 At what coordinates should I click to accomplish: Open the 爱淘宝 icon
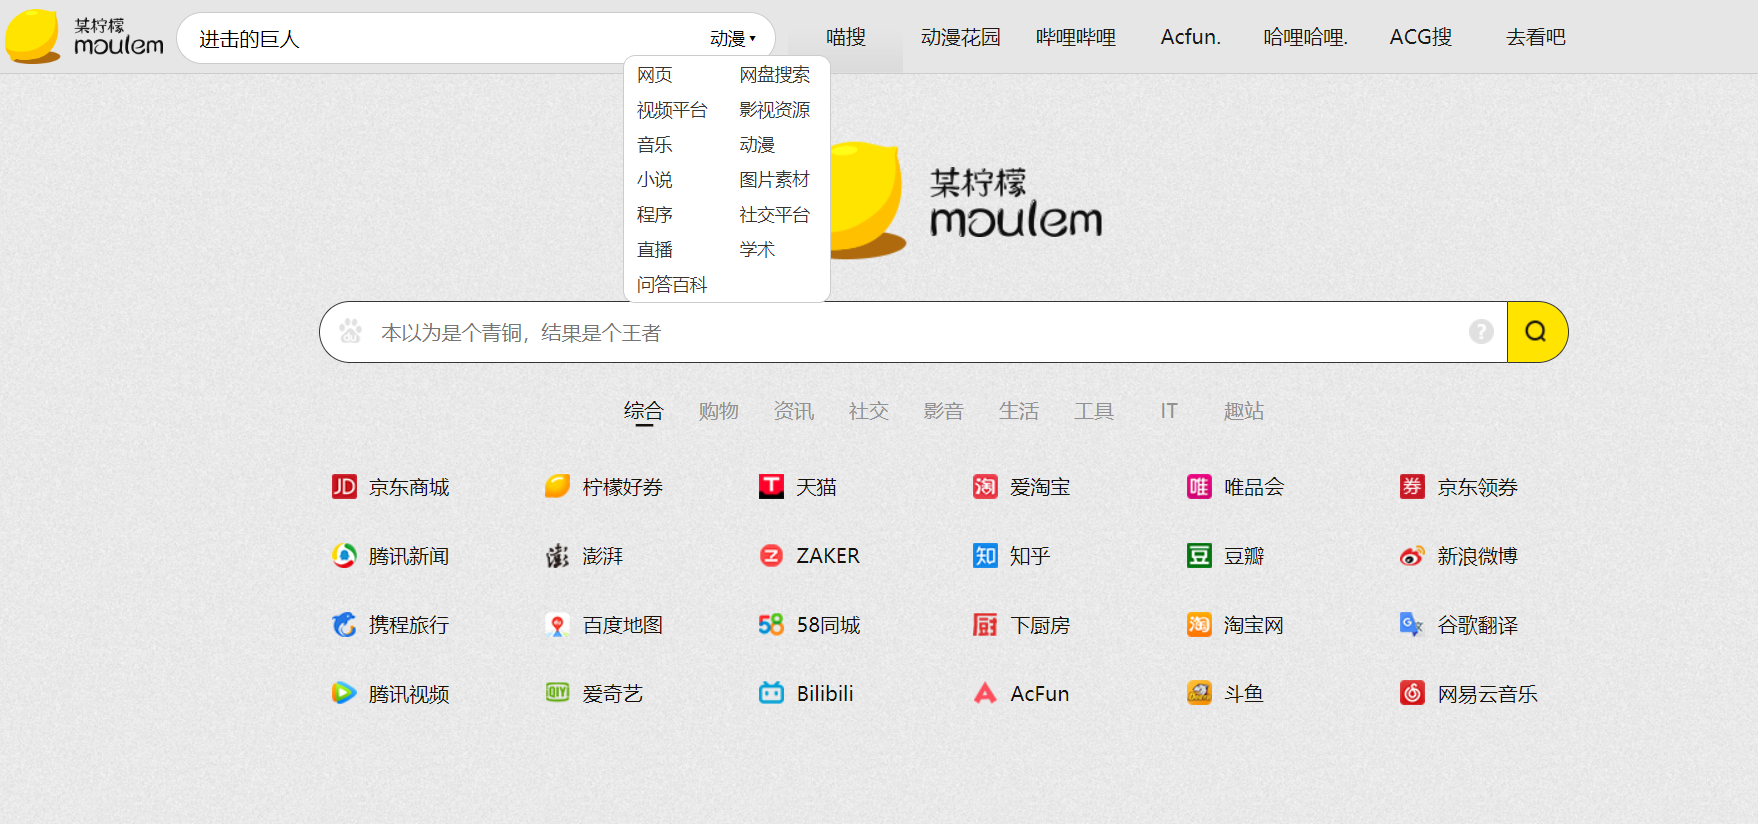click(985, 487)
